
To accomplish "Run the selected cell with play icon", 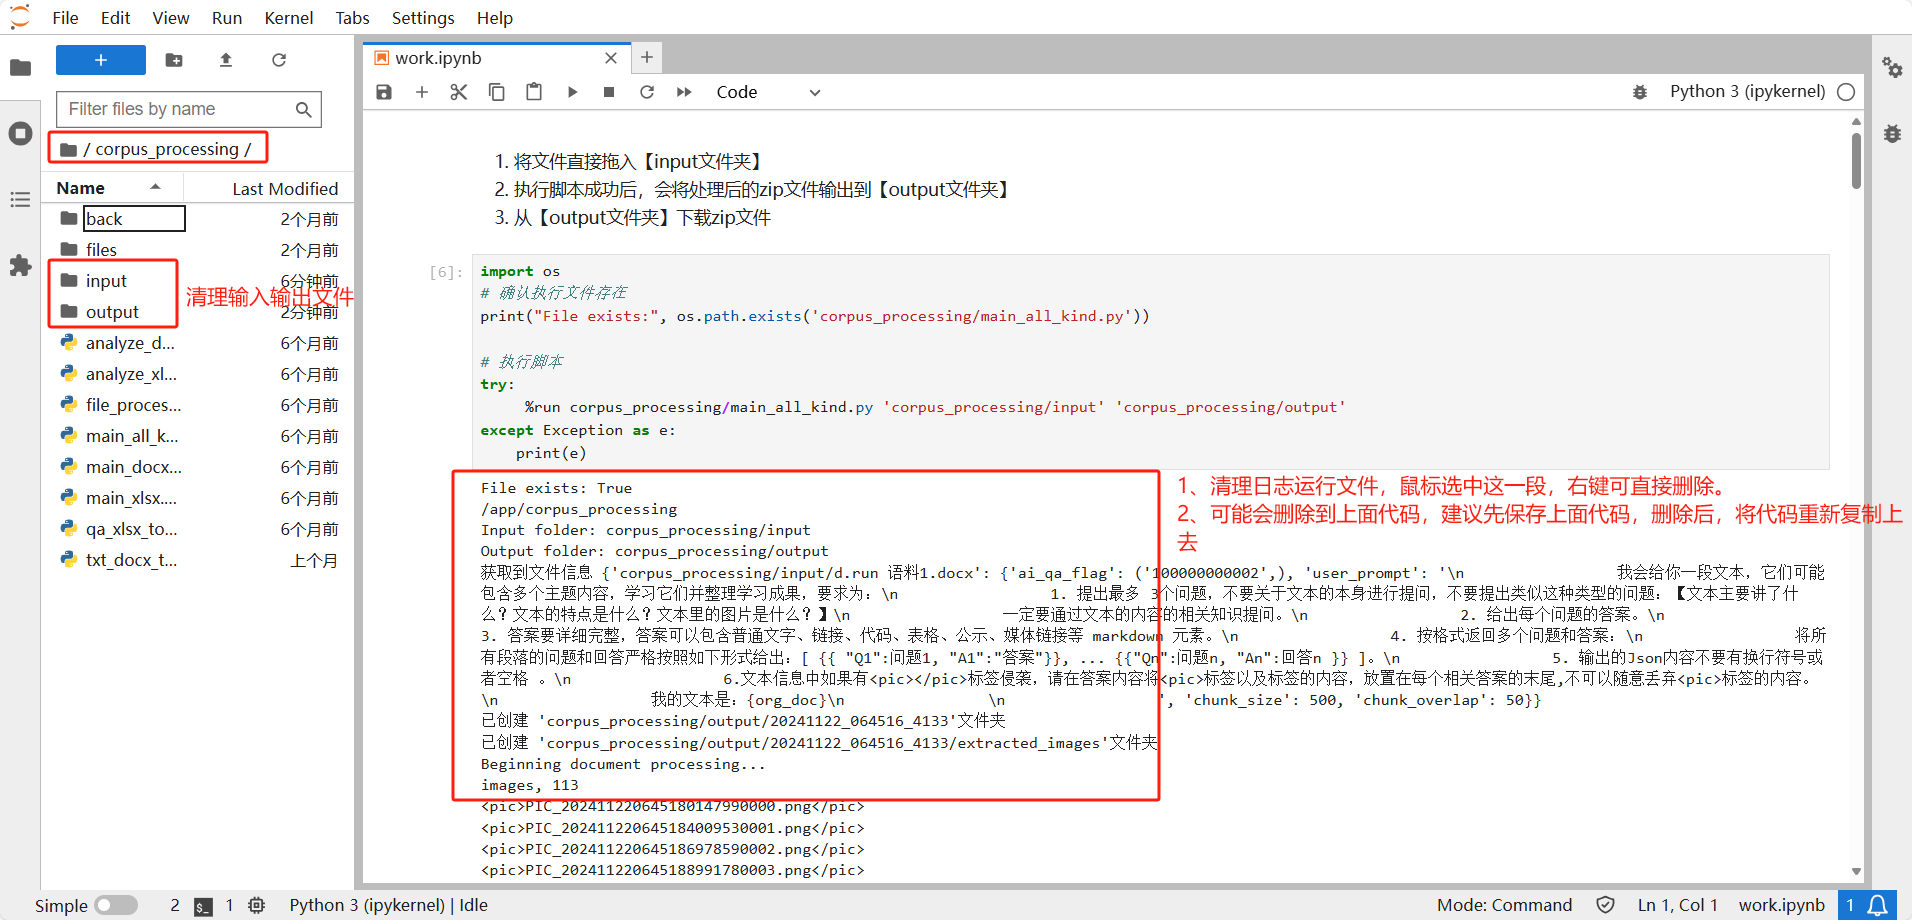I will (x=572, y=92).
